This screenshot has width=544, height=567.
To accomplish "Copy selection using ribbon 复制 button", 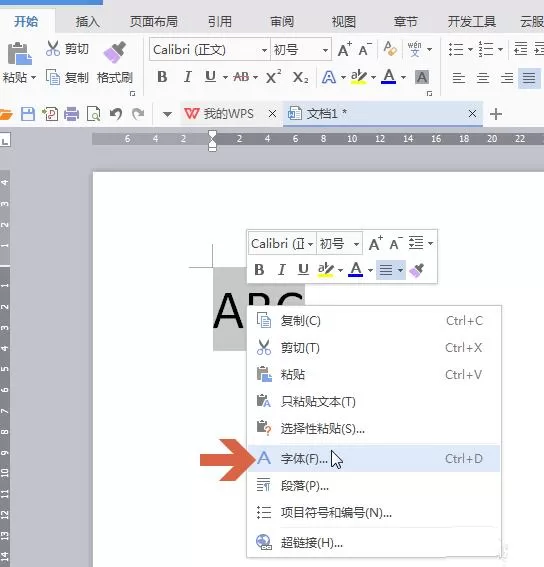I will (67, 77).
